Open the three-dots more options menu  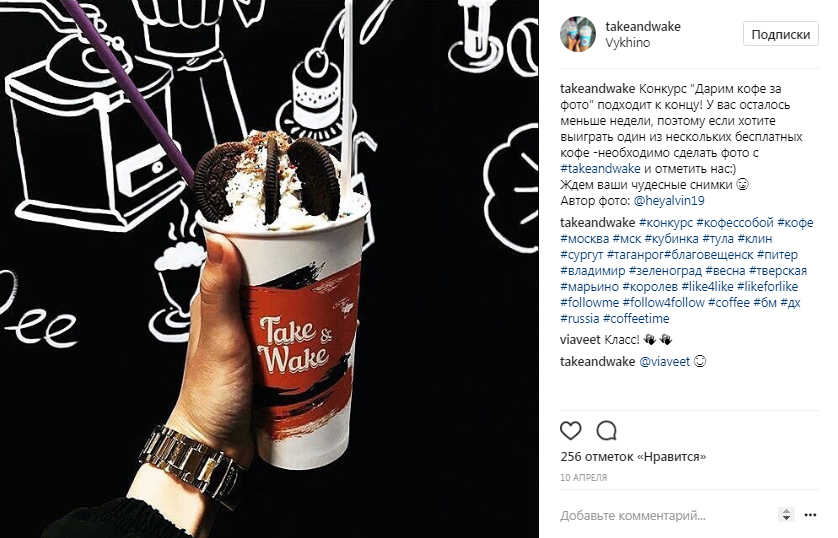[x=810, y=515]
